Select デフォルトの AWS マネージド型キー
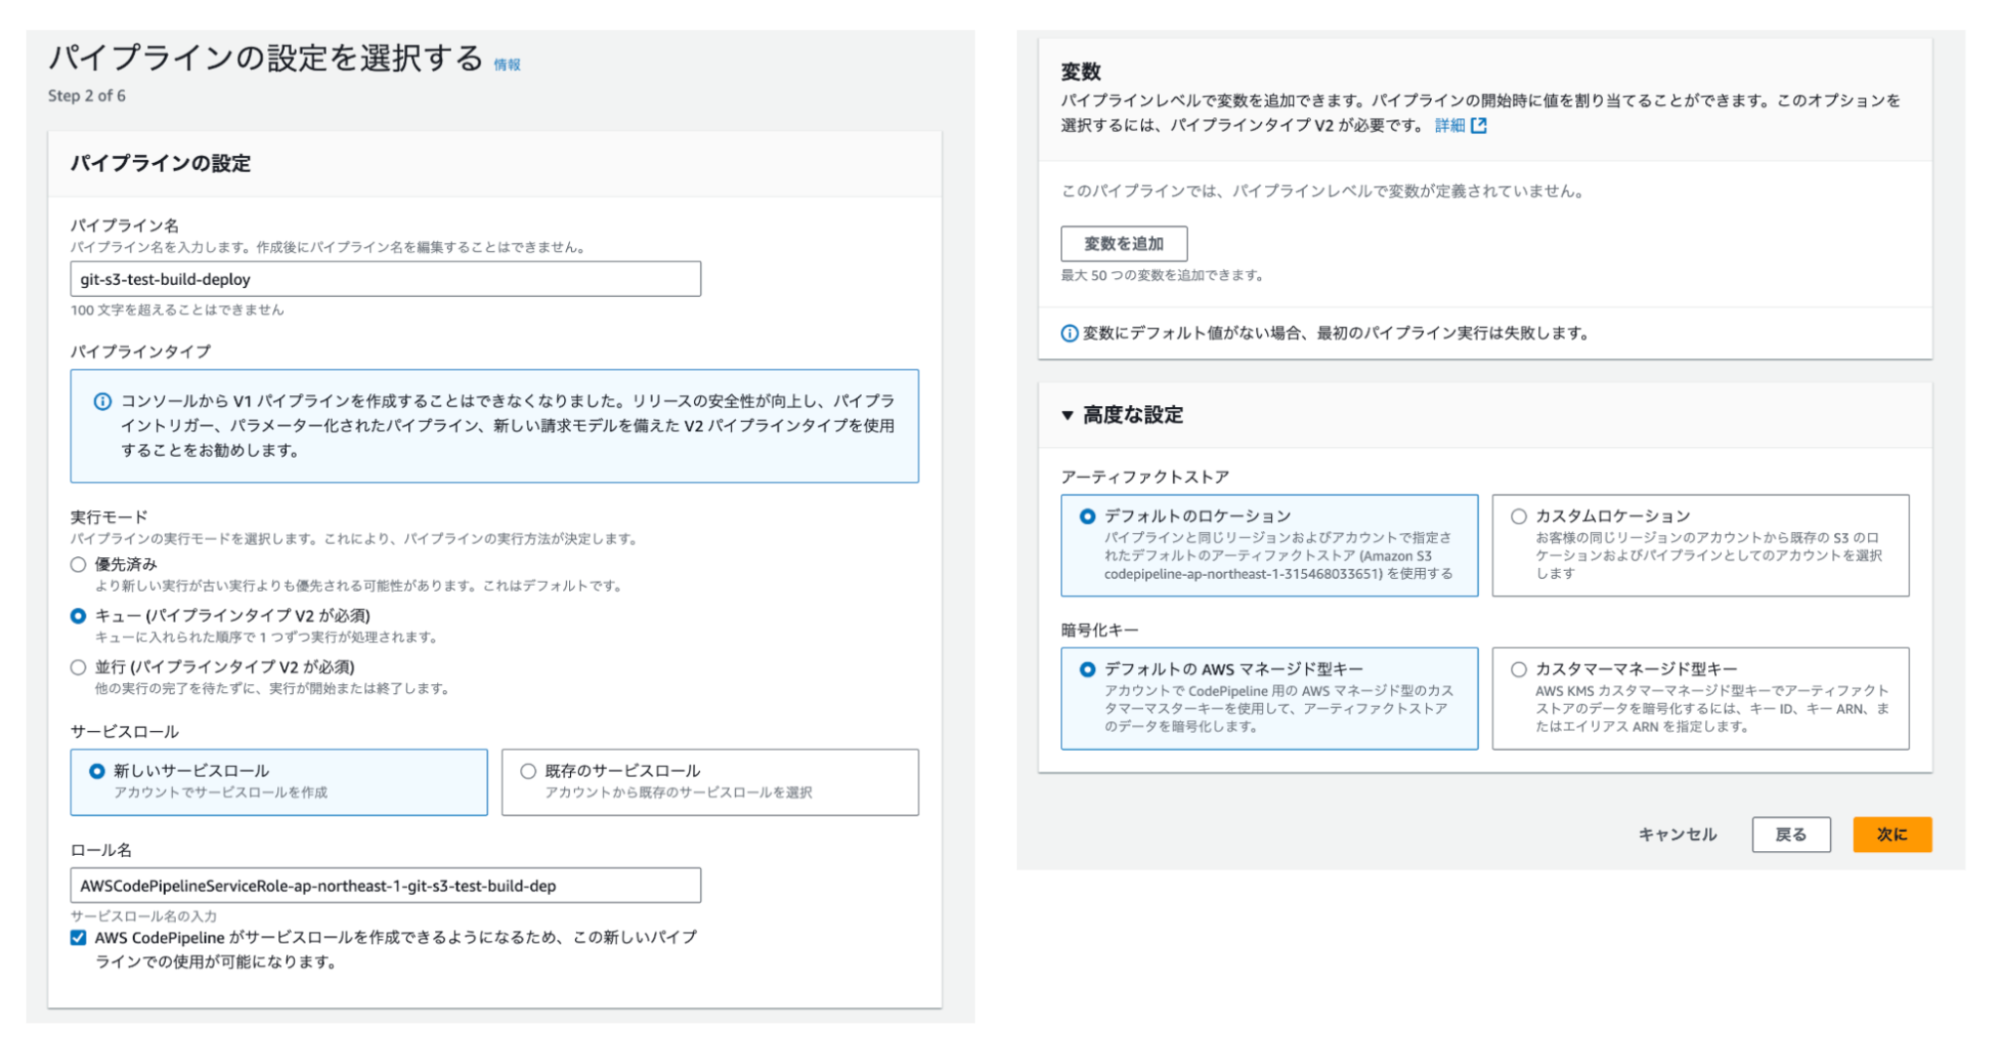The width and height of the screenshot is (1999, 1054). pos(1269,698)
